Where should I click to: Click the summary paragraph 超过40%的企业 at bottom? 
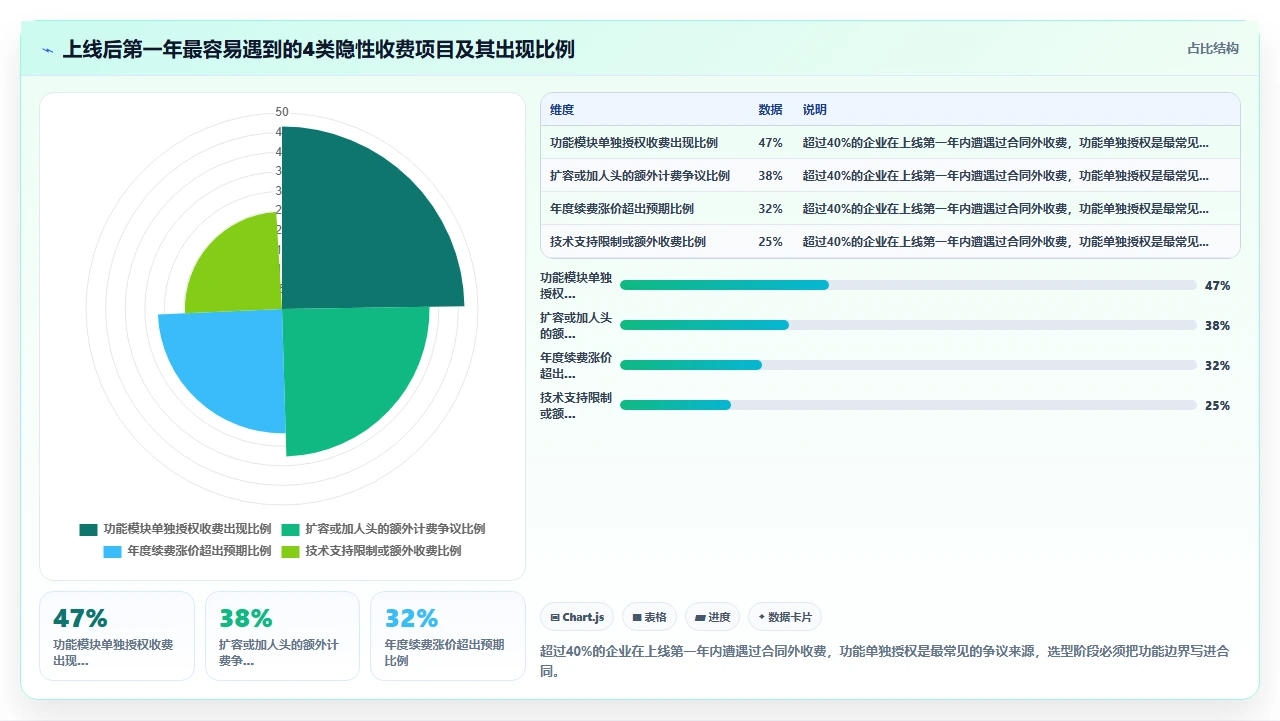[885, 661]
